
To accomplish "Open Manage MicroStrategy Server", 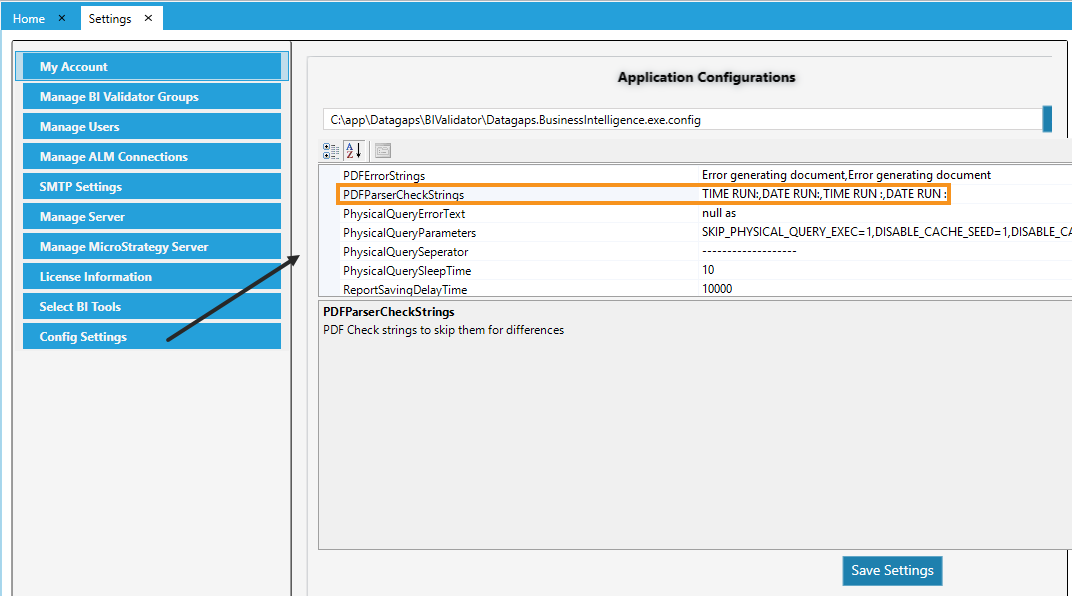I will [152, 247].
